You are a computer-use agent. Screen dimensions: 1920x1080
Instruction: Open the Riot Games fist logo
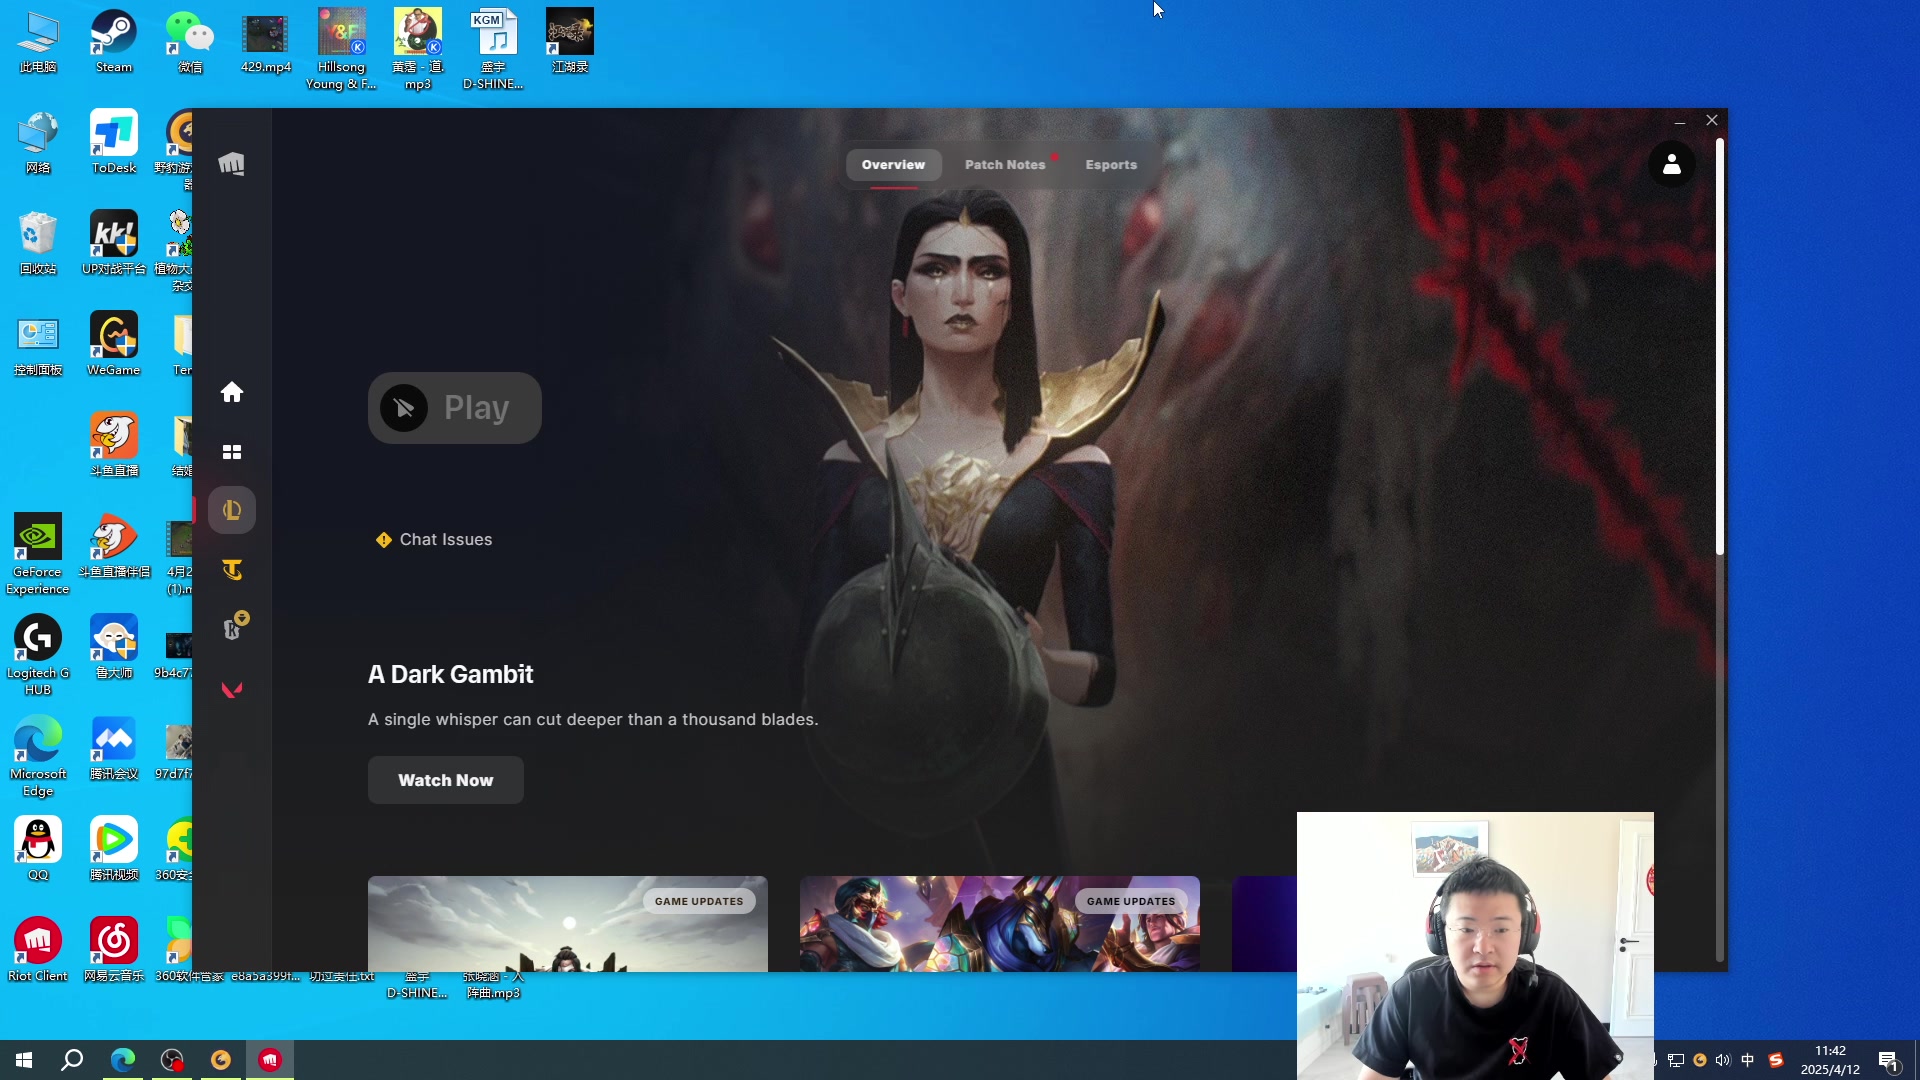tap(232, 164)
